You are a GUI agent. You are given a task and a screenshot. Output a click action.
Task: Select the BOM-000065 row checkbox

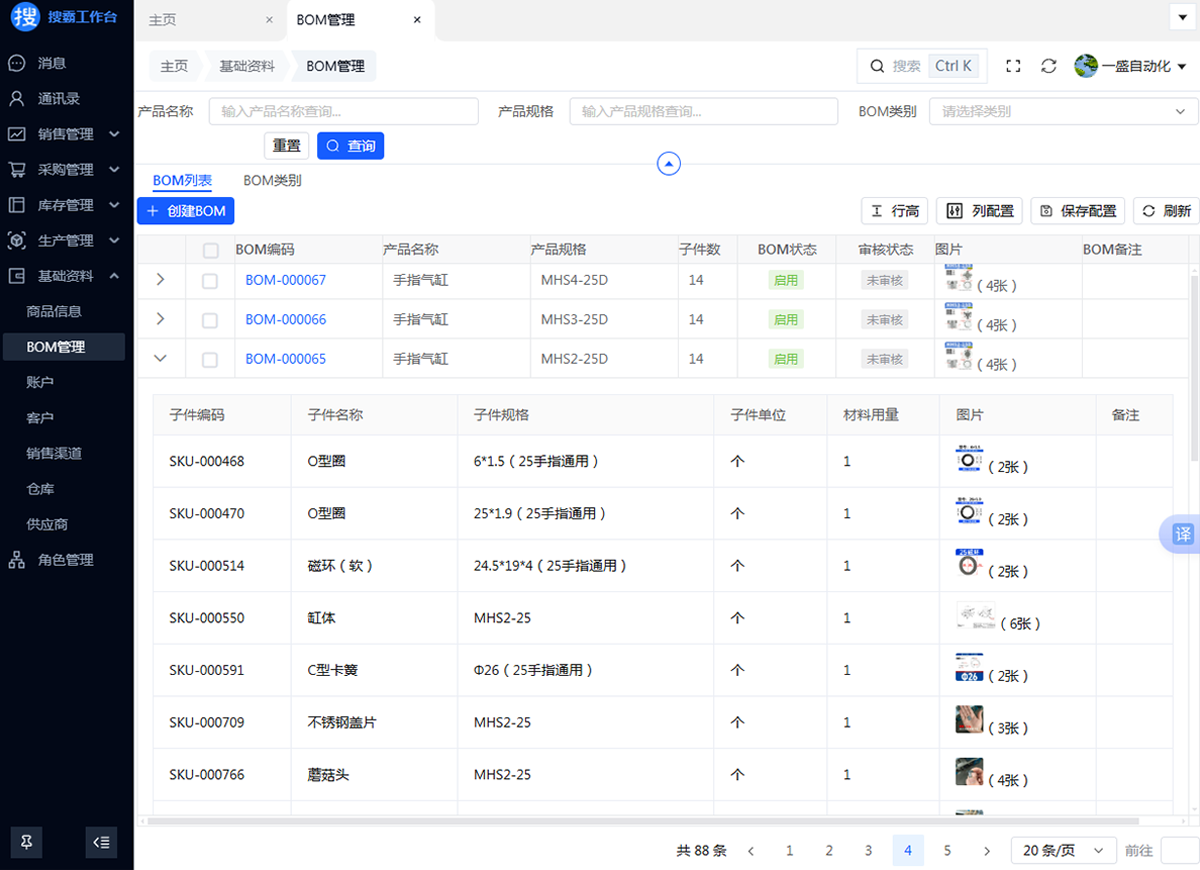[210, 360]
